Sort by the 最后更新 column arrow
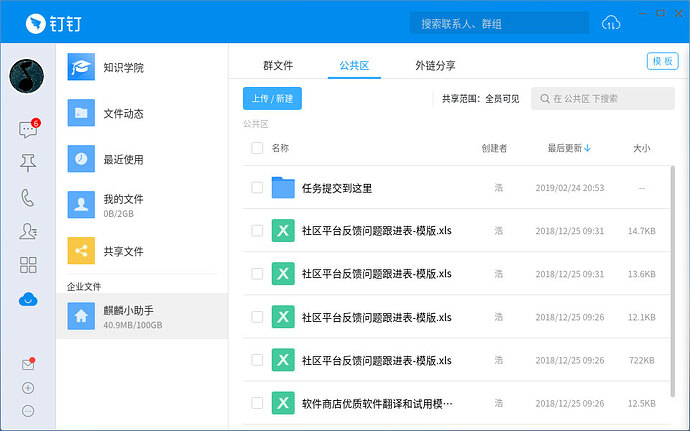This screenshot has width=690, height=431. [x=587, y=148]
